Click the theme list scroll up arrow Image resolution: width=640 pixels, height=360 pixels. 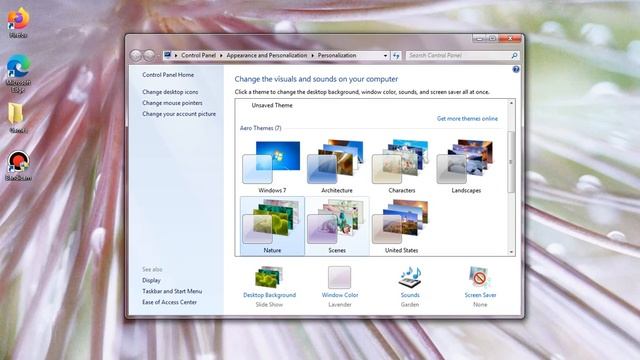(511, 103)
